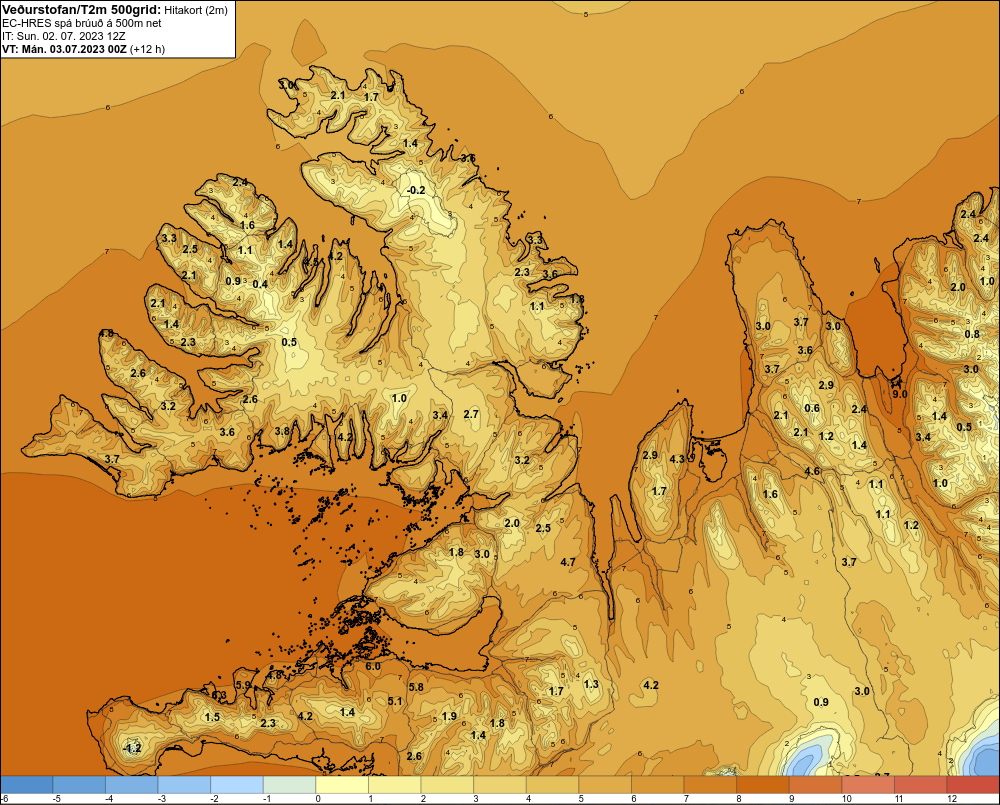
Task: Click the valid time 'VT: Mán. 03.07.2023 00Z'
Action: click(x=64, y=49)
